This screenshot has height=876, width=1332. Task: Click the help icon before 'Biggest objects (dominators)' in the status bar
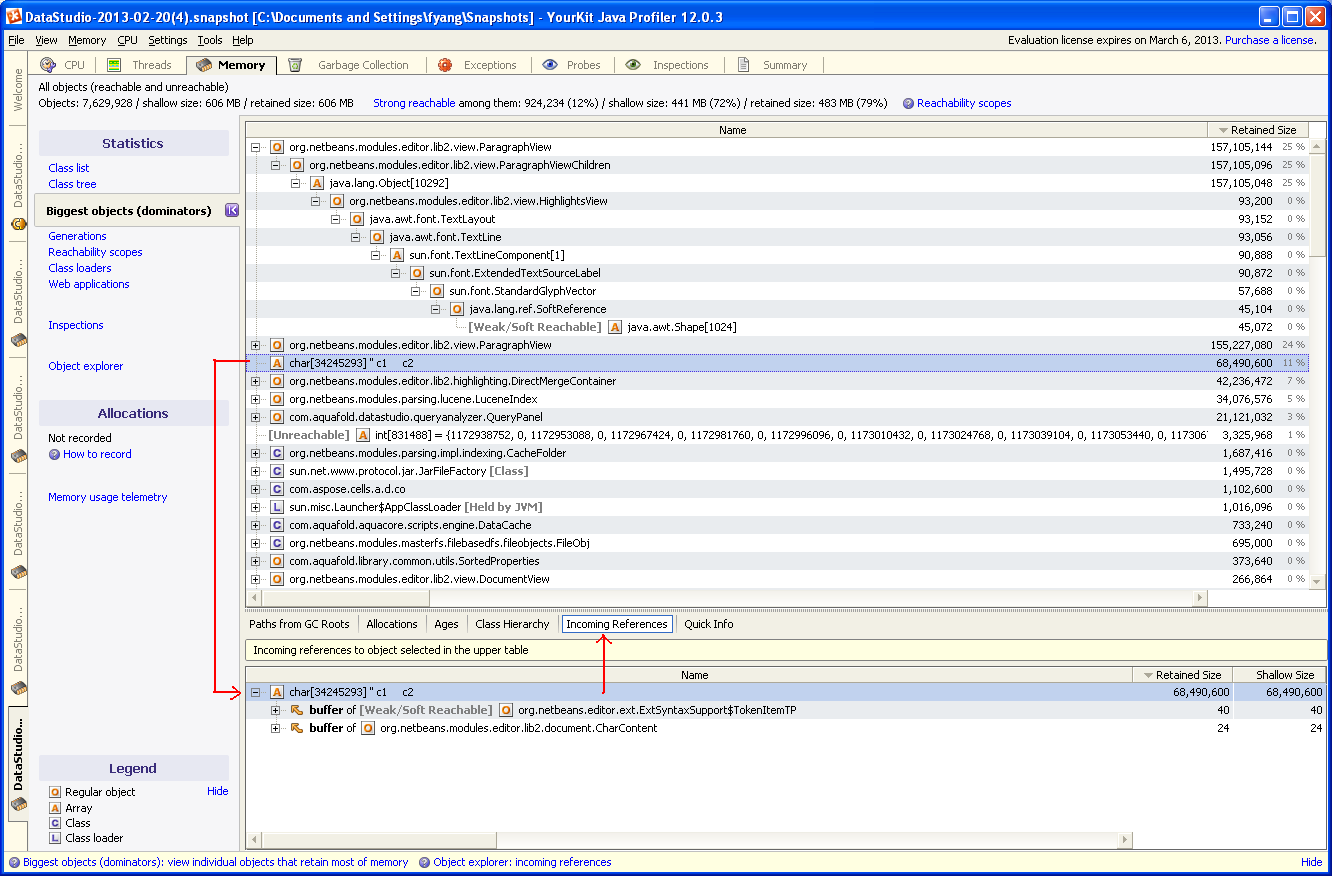point(14,862)
